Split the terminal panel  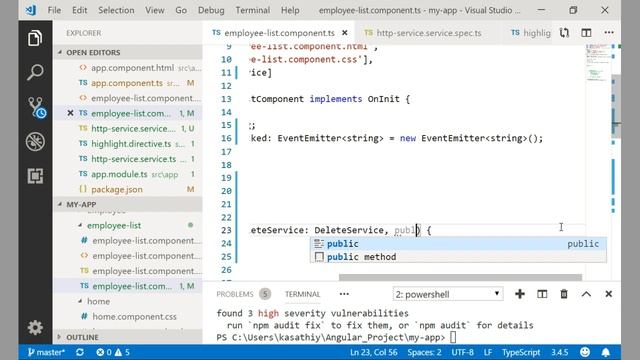point(542,294)
